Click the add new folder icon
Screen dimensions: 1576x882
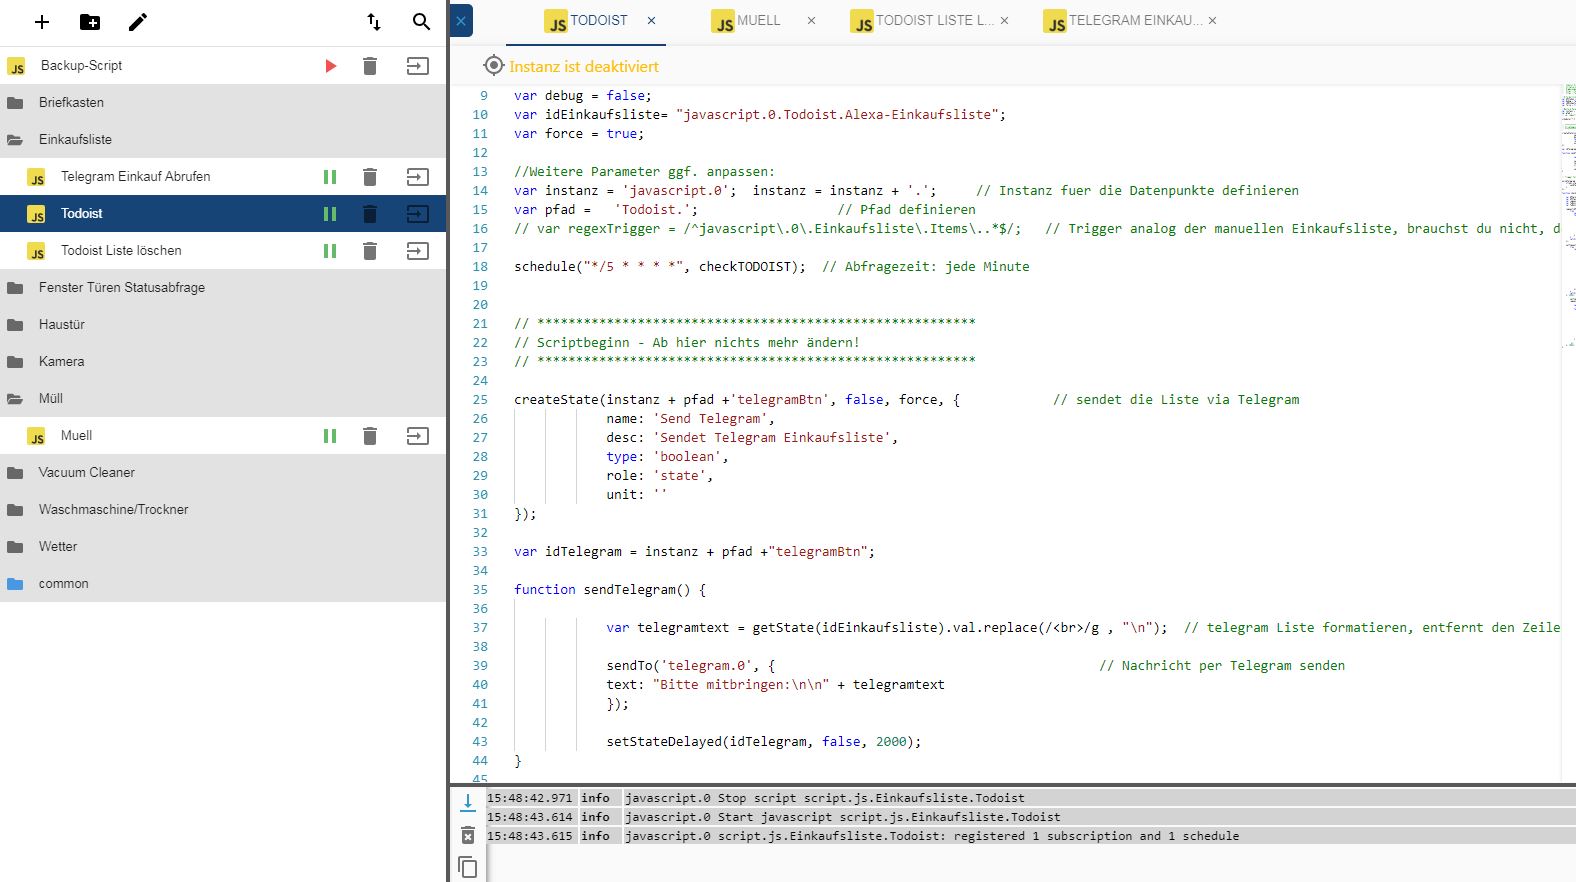point(90,22)
